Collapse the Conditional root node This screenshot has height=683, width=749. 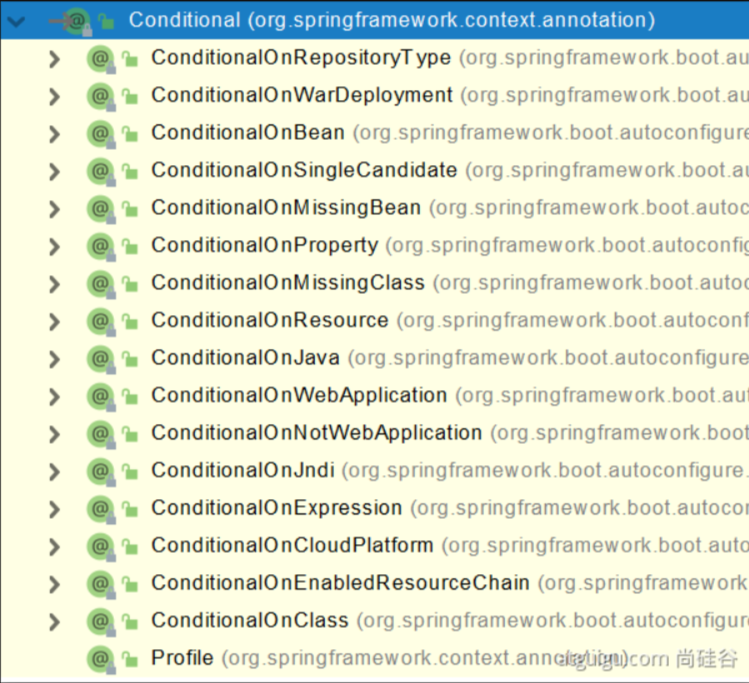click(16, 21)
